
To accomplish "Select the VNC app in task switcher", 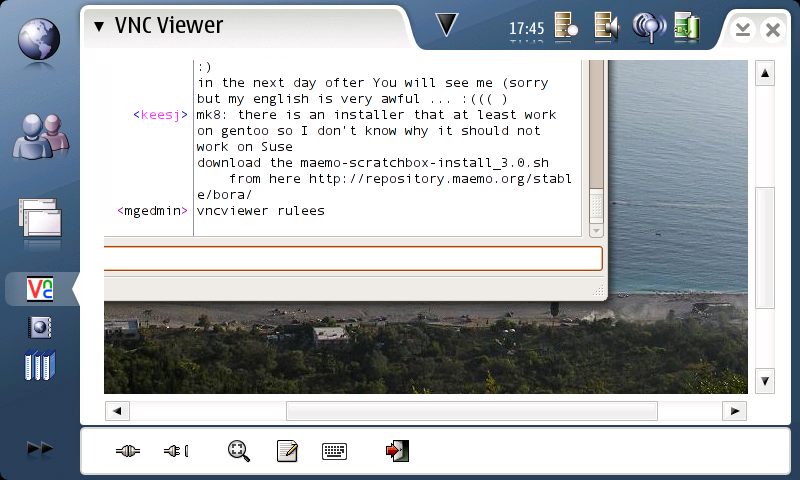I will [40, 289].
